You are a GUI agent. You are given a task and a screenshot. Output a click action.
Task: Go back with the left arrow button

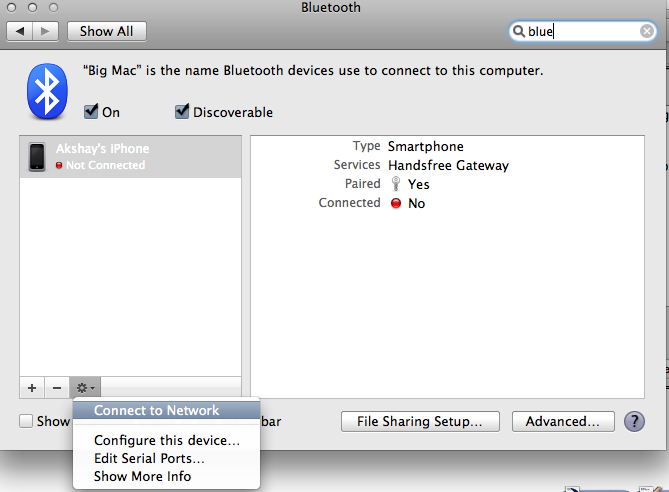(x=20, y=31)
